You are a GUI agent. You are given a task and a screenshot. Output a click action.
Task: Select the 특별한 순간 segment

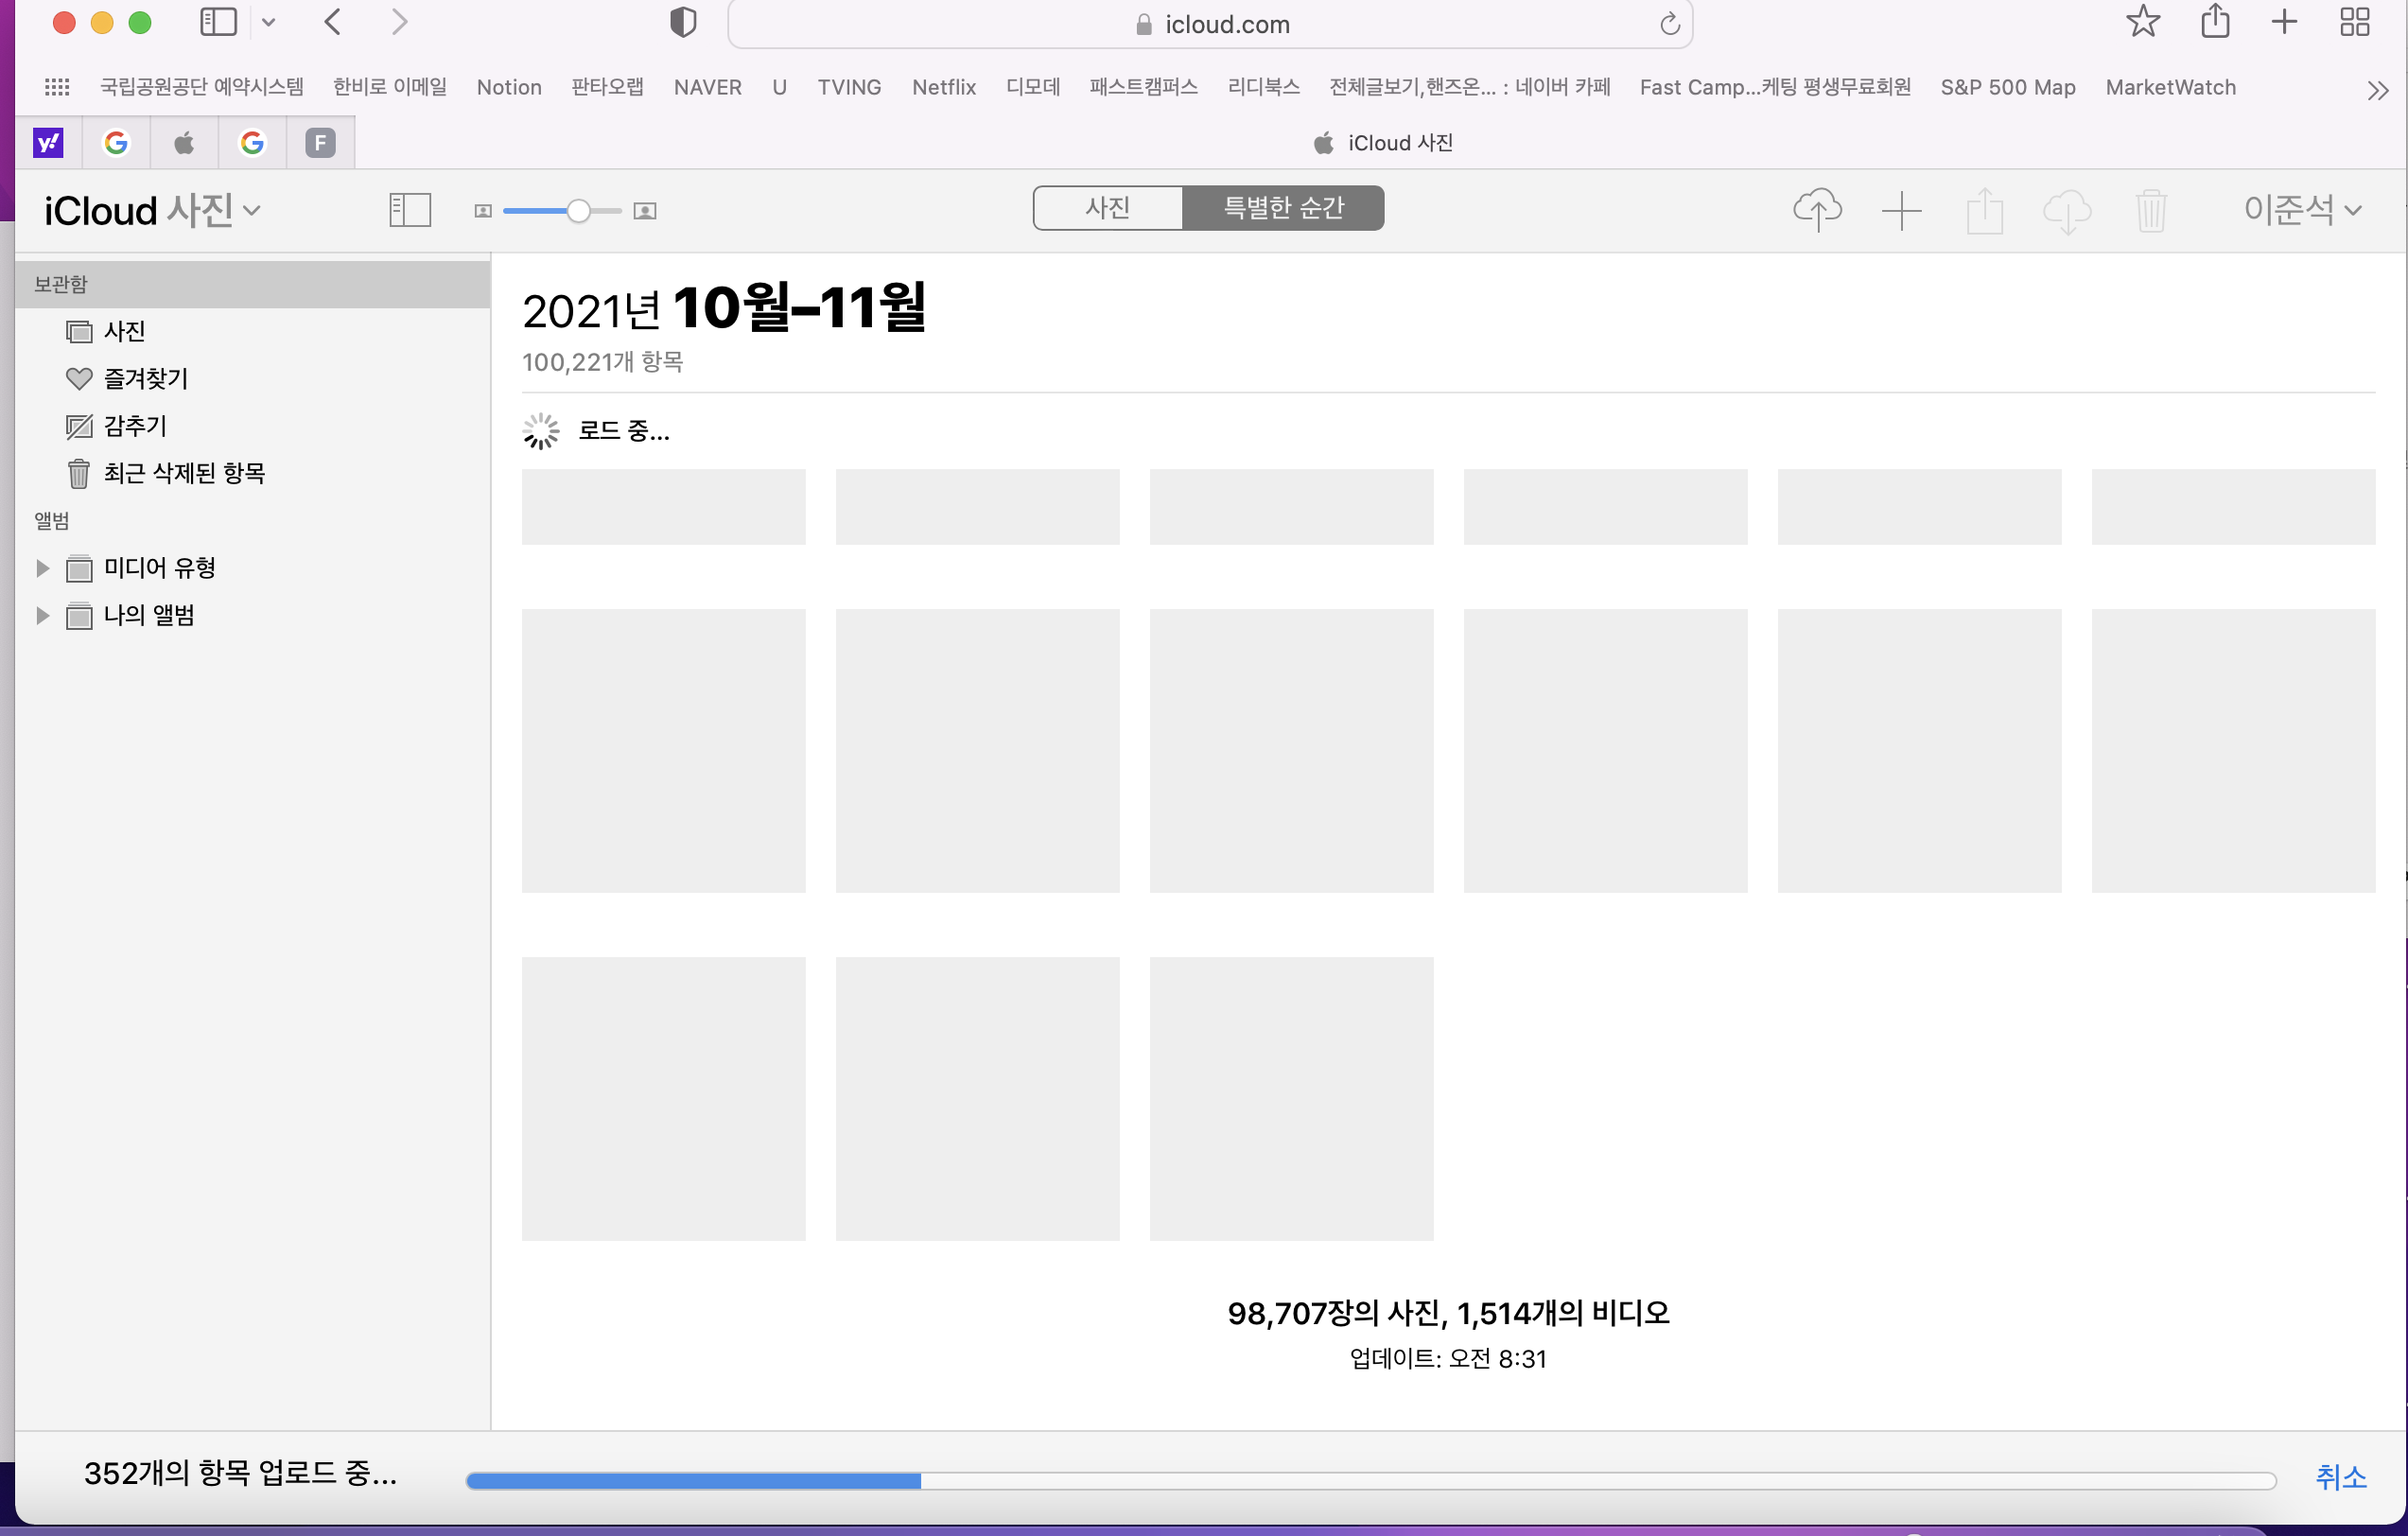point(1283,208)
